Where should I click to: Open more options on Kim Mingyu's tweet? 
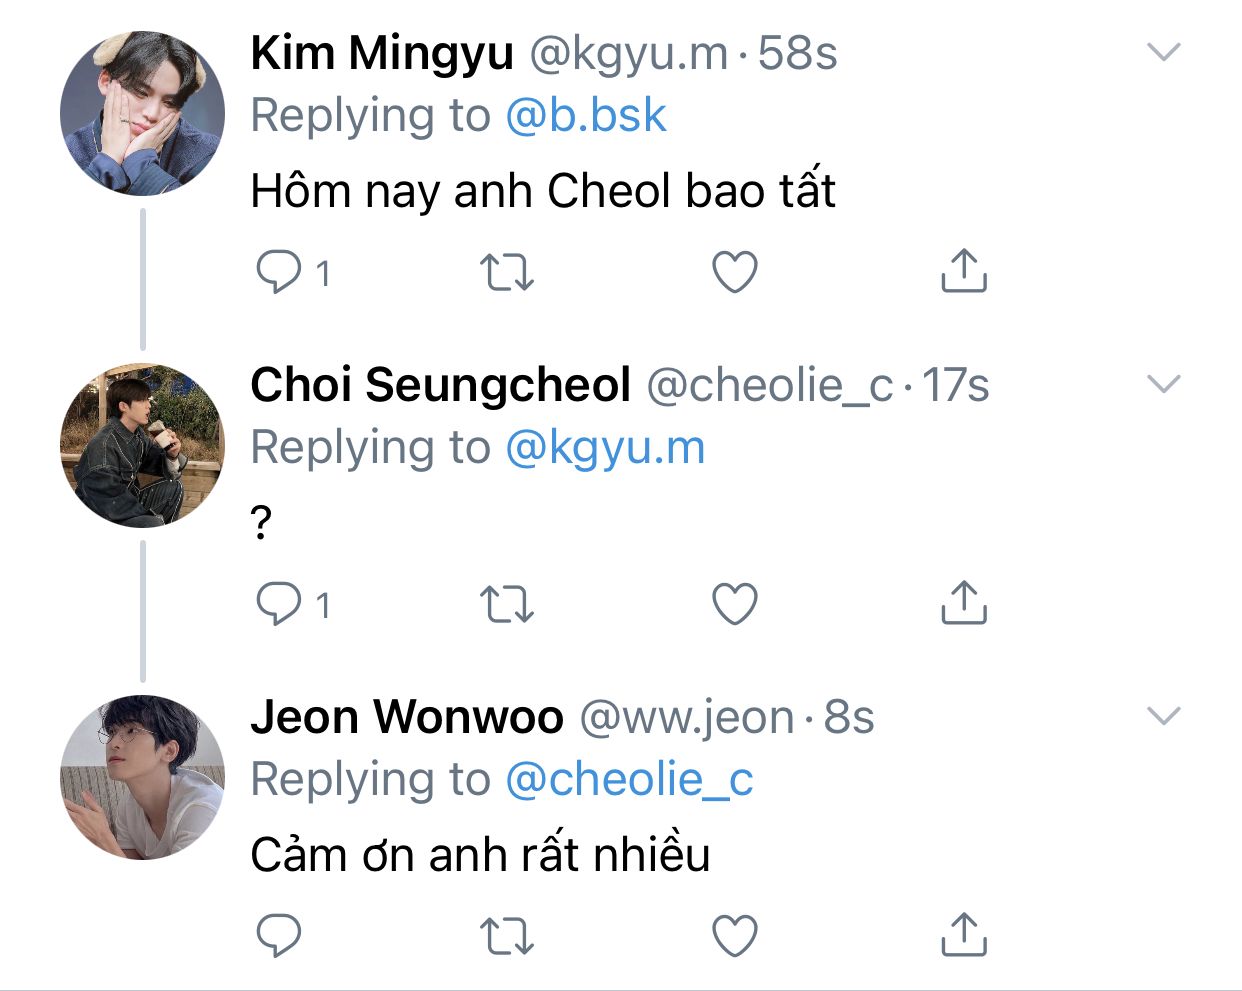(1164, 52)
